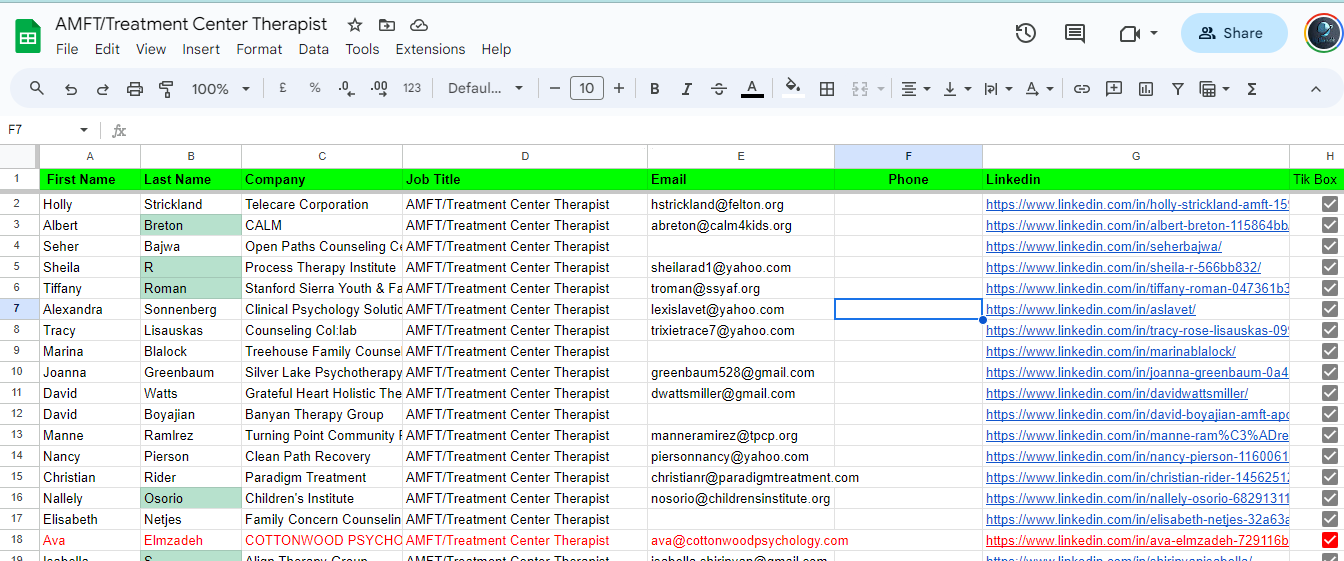The image size is (1344, 561).
Task: Apply strikethrough formatting
Action: click(x=719, y=89)
